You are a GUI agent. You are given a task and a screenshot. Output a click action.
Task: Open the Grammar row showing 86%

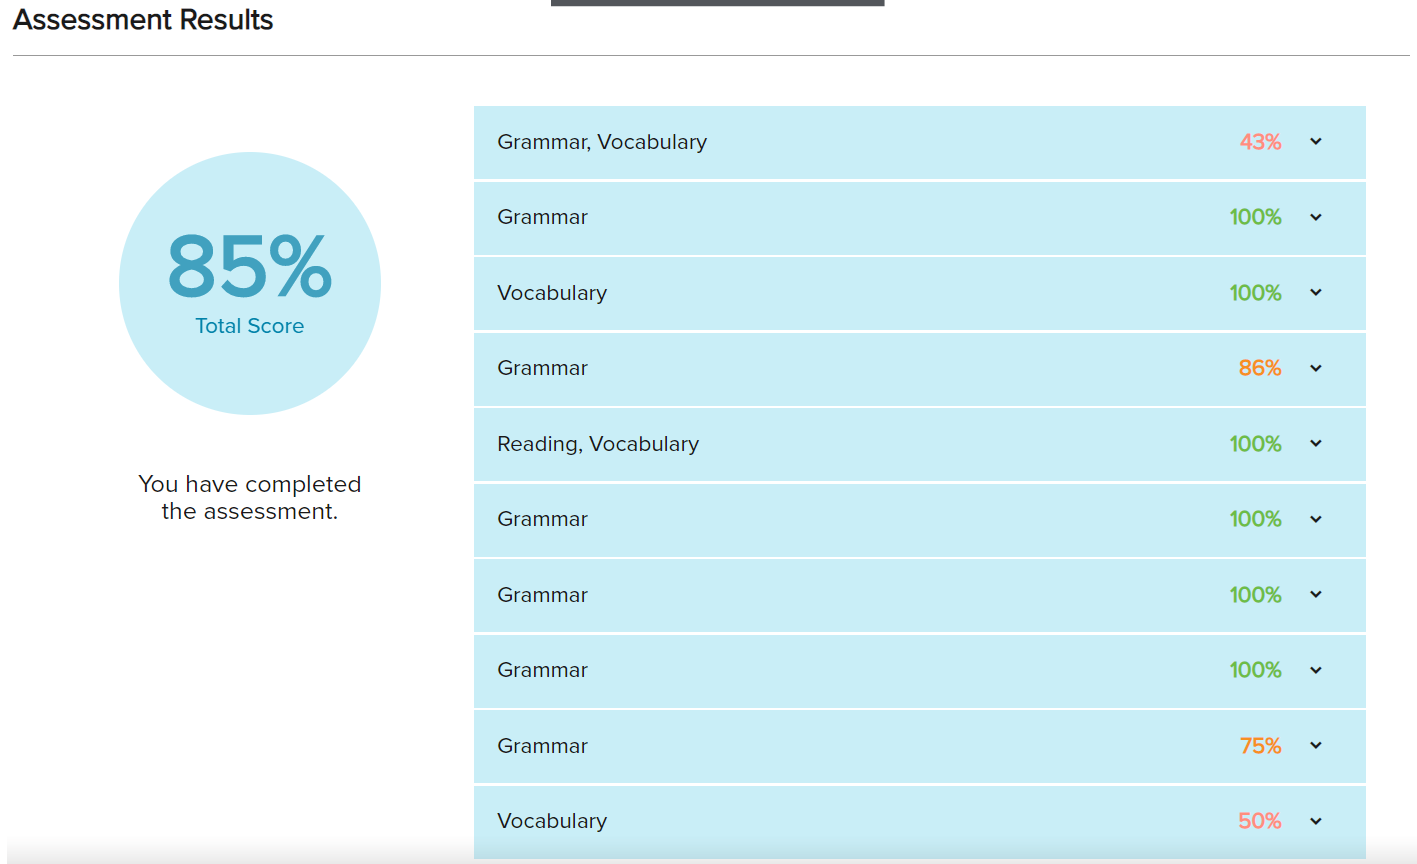(x=920, y=368)
